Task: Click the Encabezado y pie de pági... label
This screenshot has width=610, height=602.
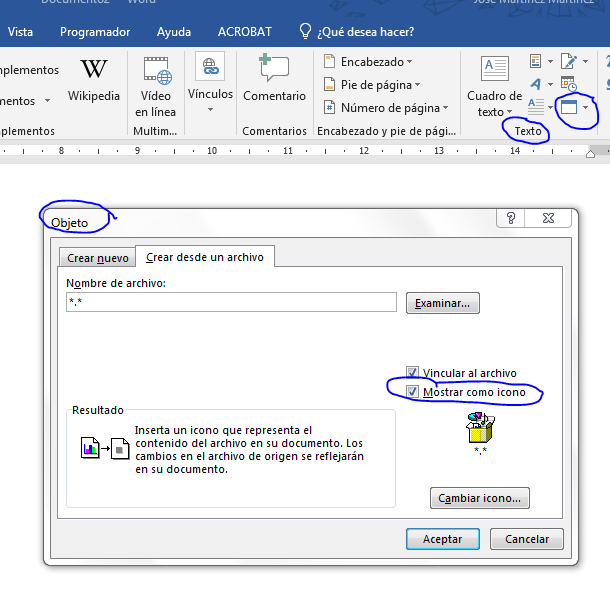Action: click(386, 131)
